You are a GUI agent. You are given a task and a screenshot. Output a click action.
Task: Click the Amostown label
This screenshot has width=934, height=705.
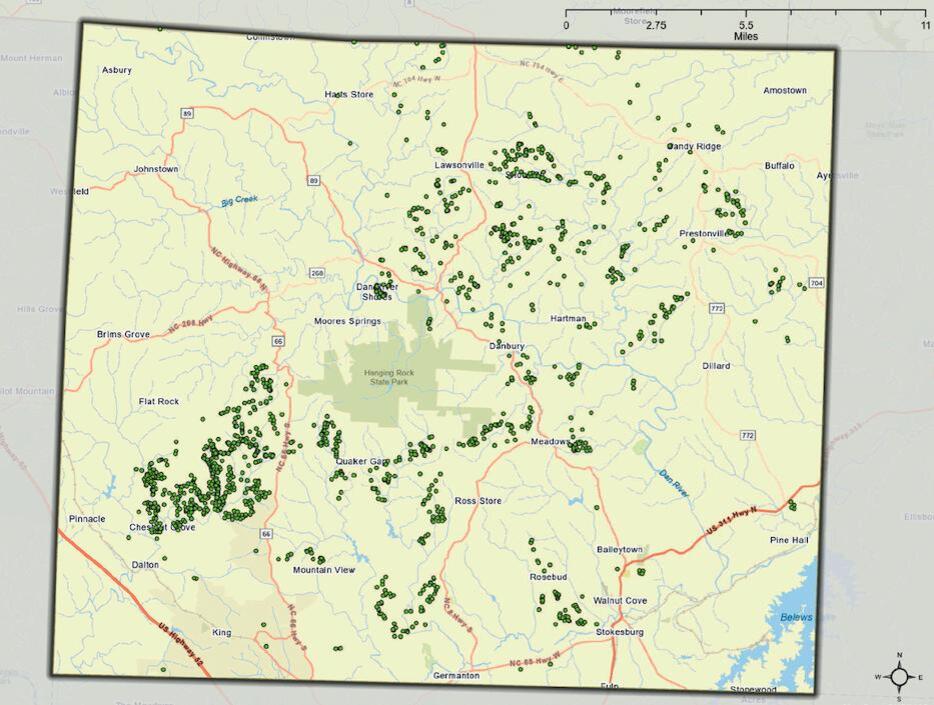point(785,91)
